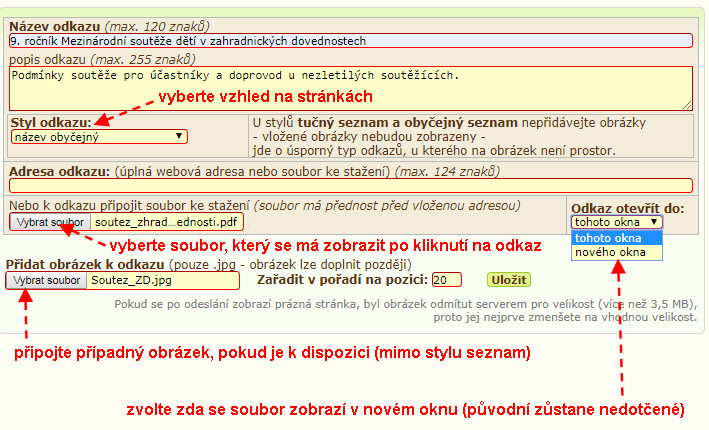Viewport: 709px width, 430px height.
Task: Open the Styl odkazu dropdown
Action: click(x=98, y=137)
